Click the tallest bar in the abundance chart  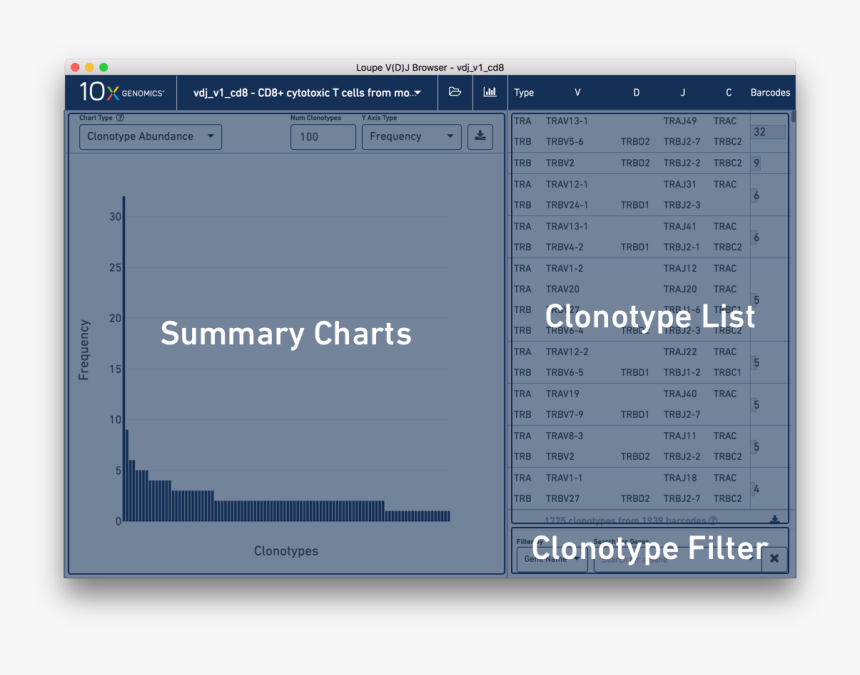tap(124, 358)
